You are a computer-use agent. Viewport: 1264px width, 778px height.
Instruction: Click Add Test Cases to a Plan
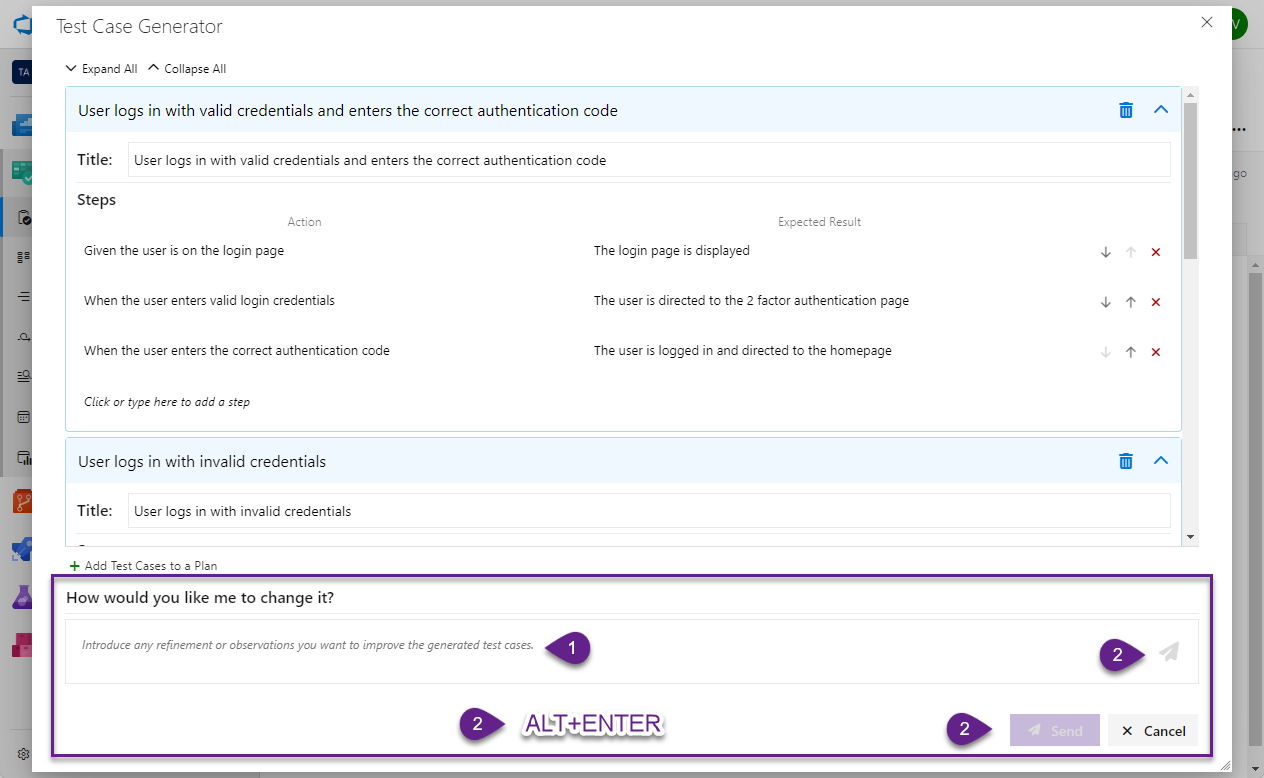point(144,566)
